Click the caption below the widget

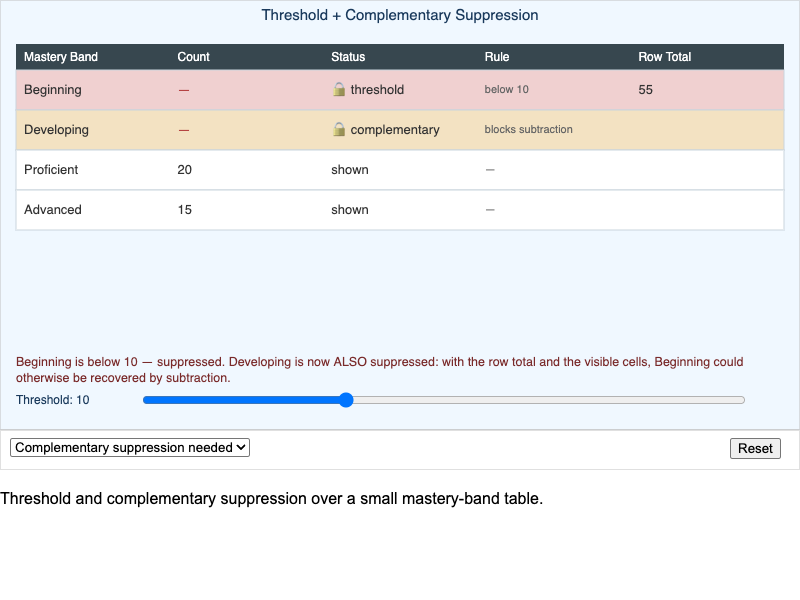tap(271, 498)
